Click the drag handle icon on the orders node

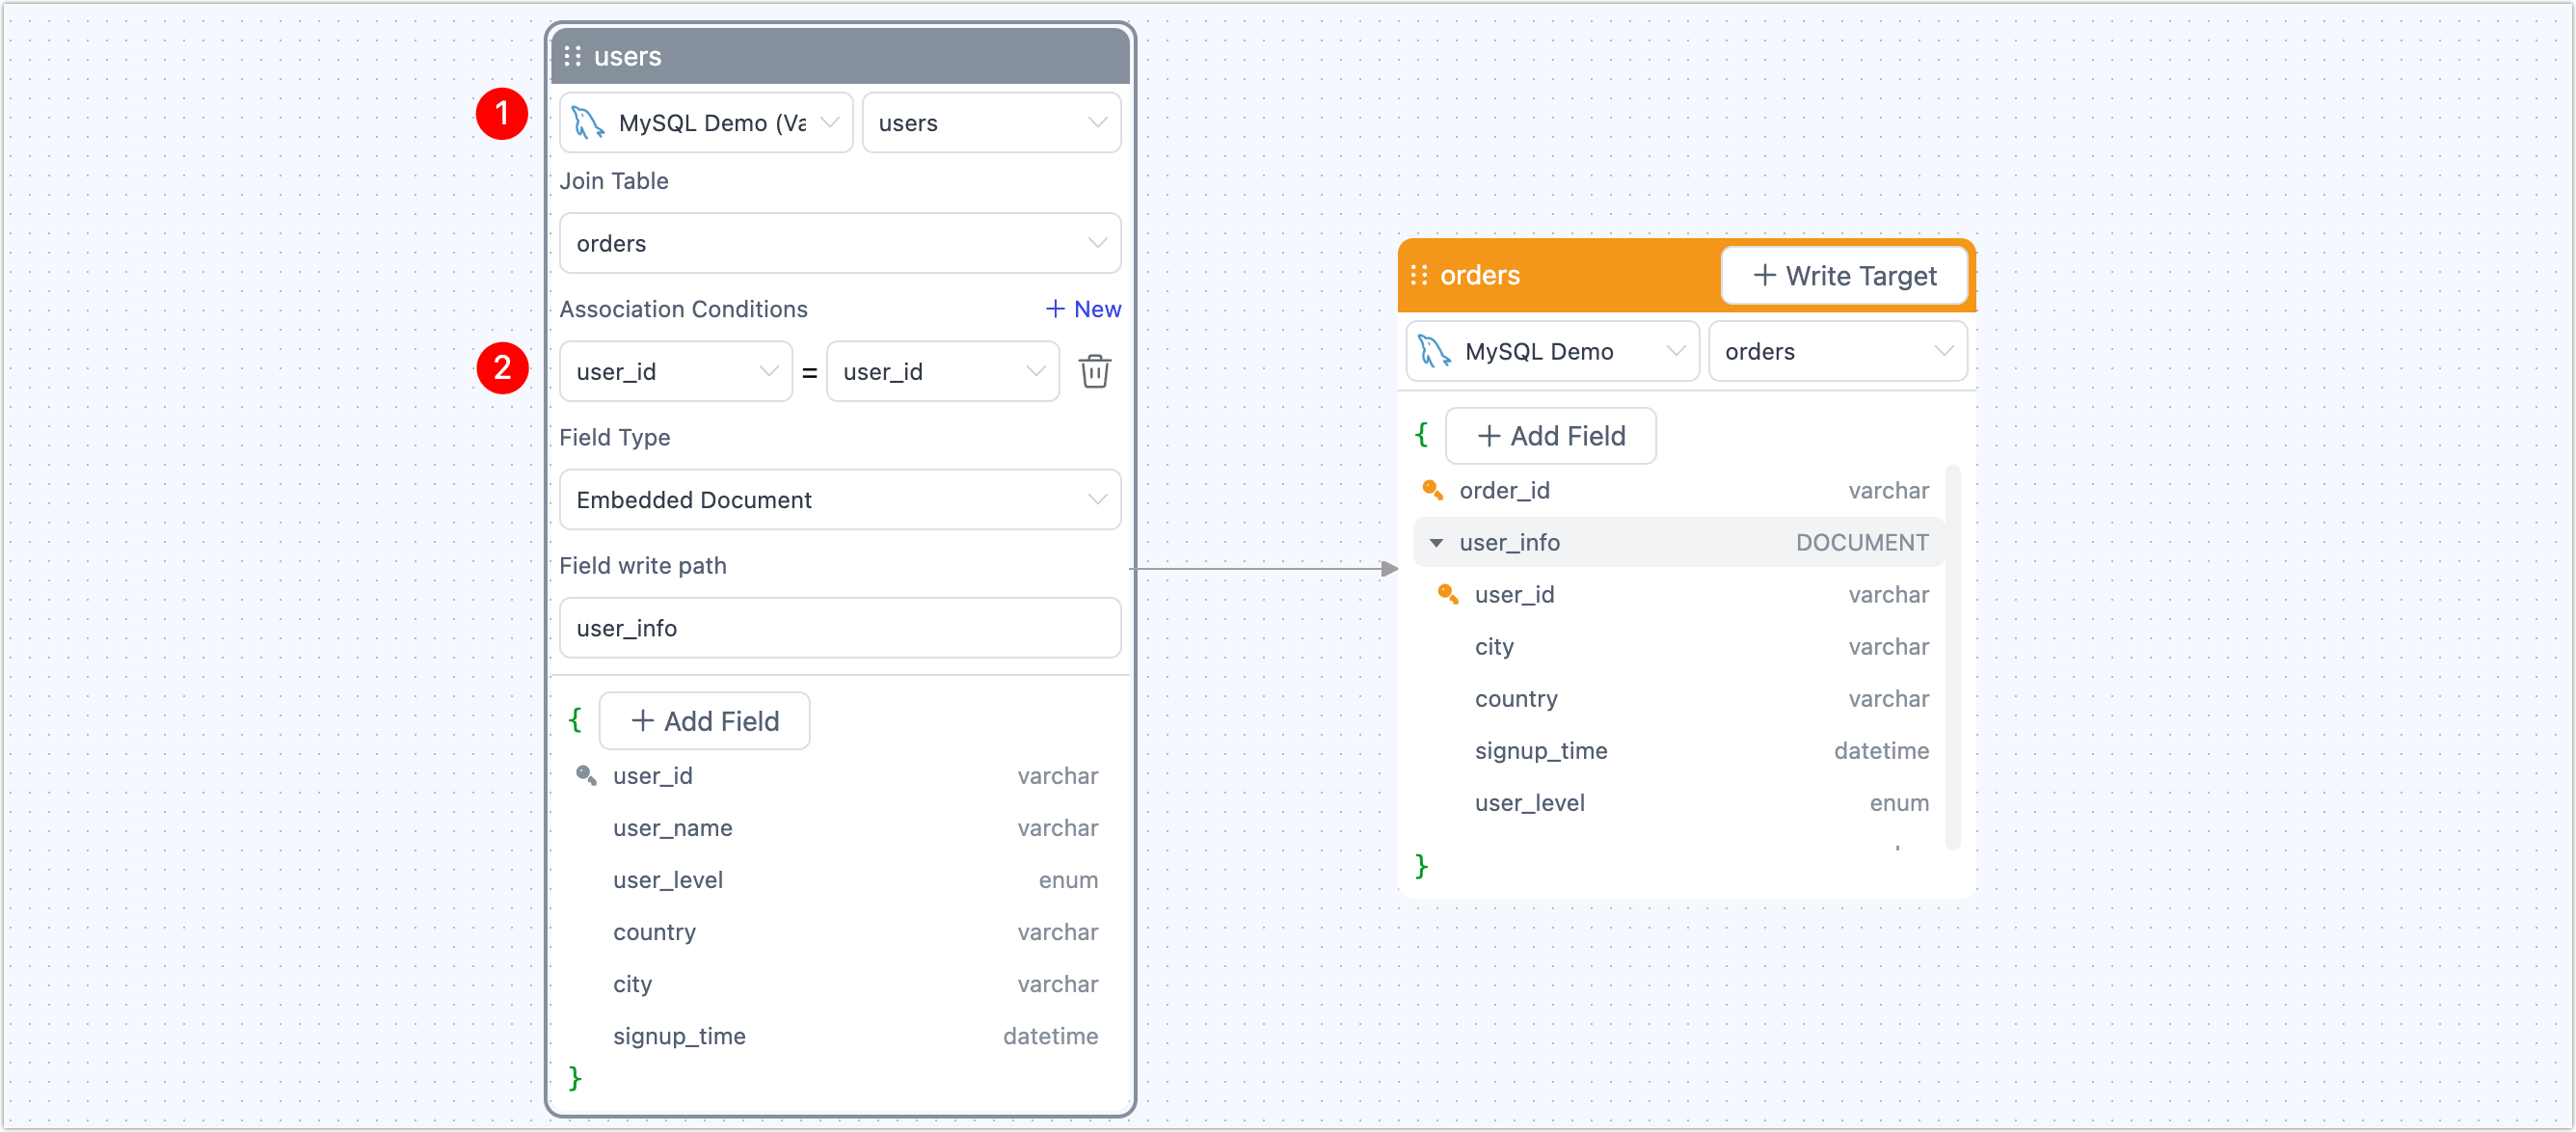coord(1420,275)
